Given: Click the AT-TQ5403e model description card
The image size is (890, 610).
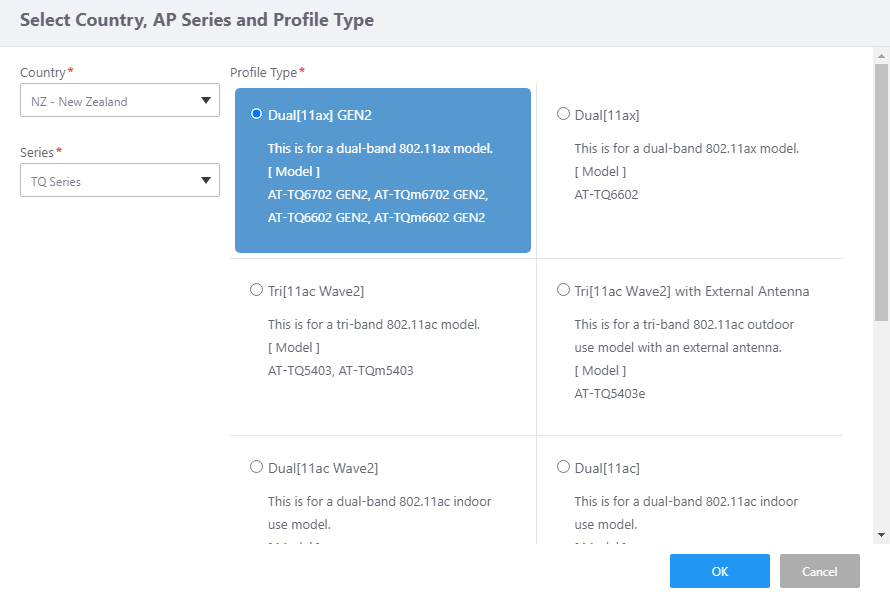Looking at the screenshot, I should [609, 394].
